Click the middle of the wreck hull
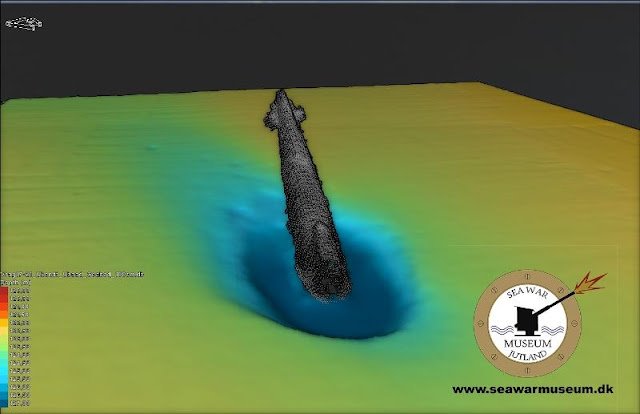The image size is (640, 414). [303, 190]
